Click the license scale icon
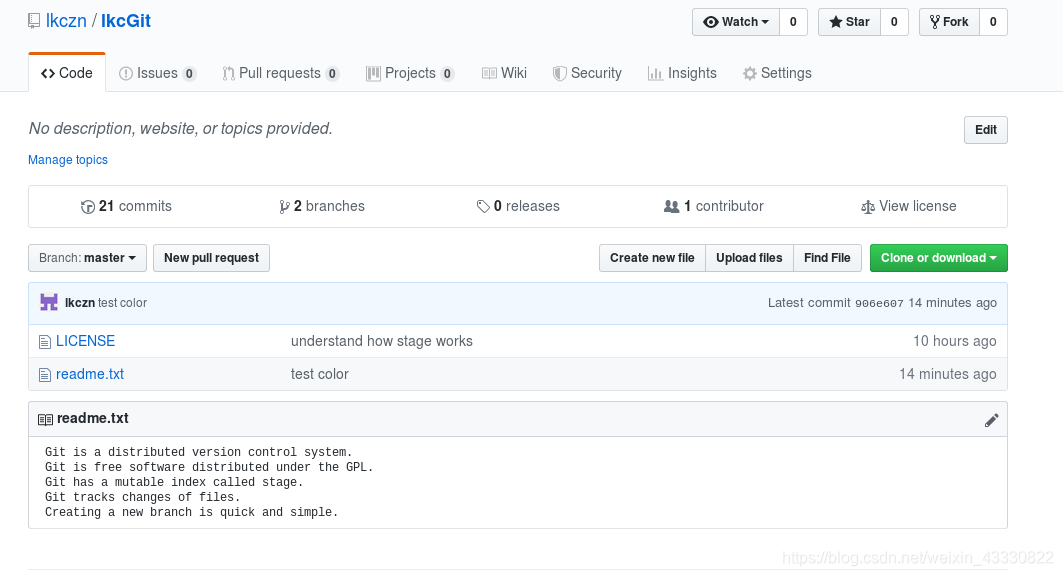1063x576 pixels. pyautogui.click(x=868, y=207)
